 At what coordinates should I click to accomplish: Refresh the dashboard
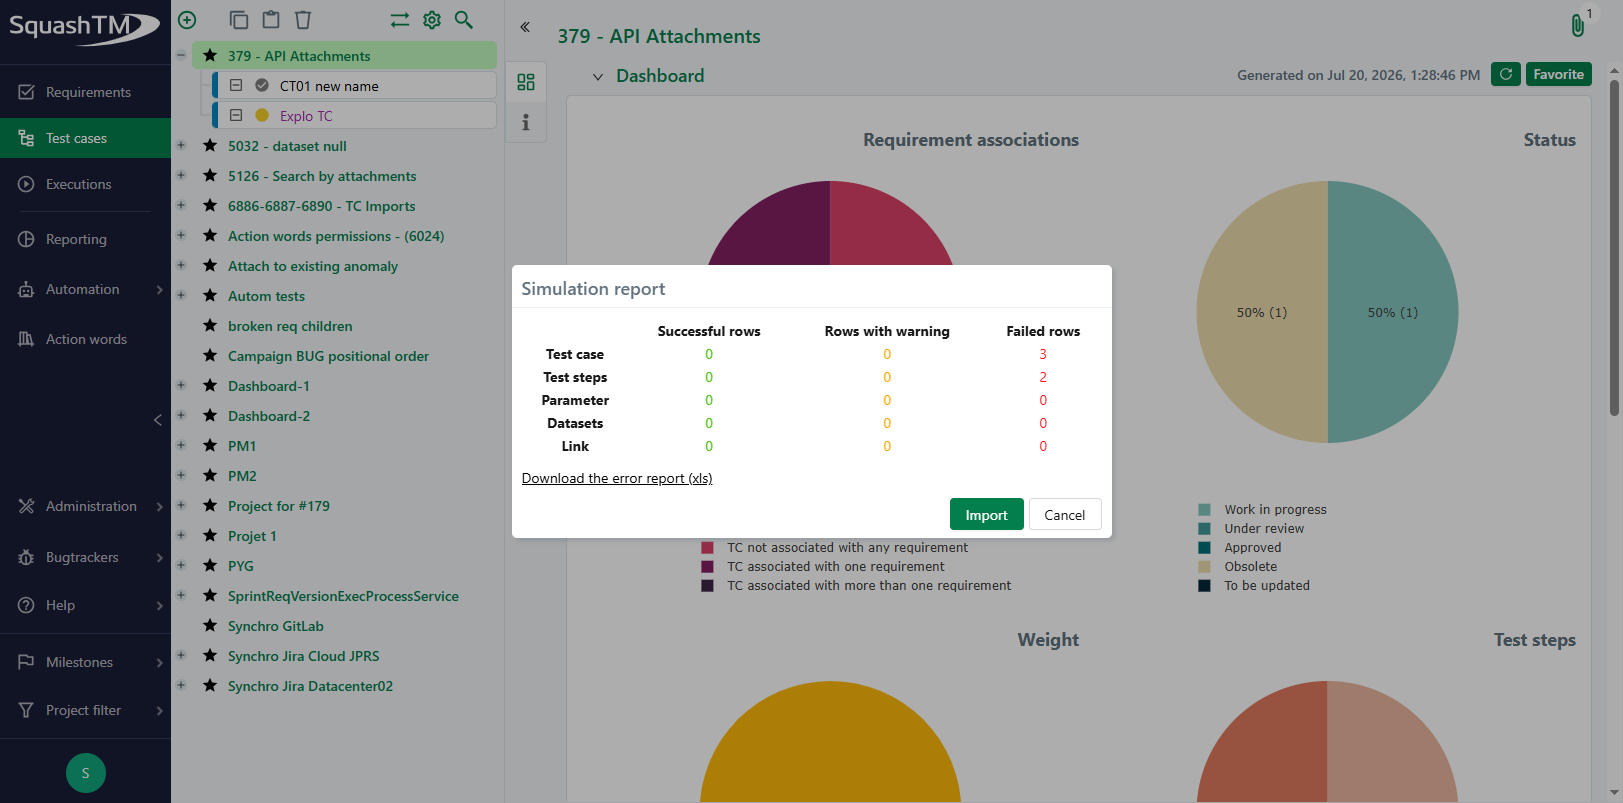tap(1506, 74)
